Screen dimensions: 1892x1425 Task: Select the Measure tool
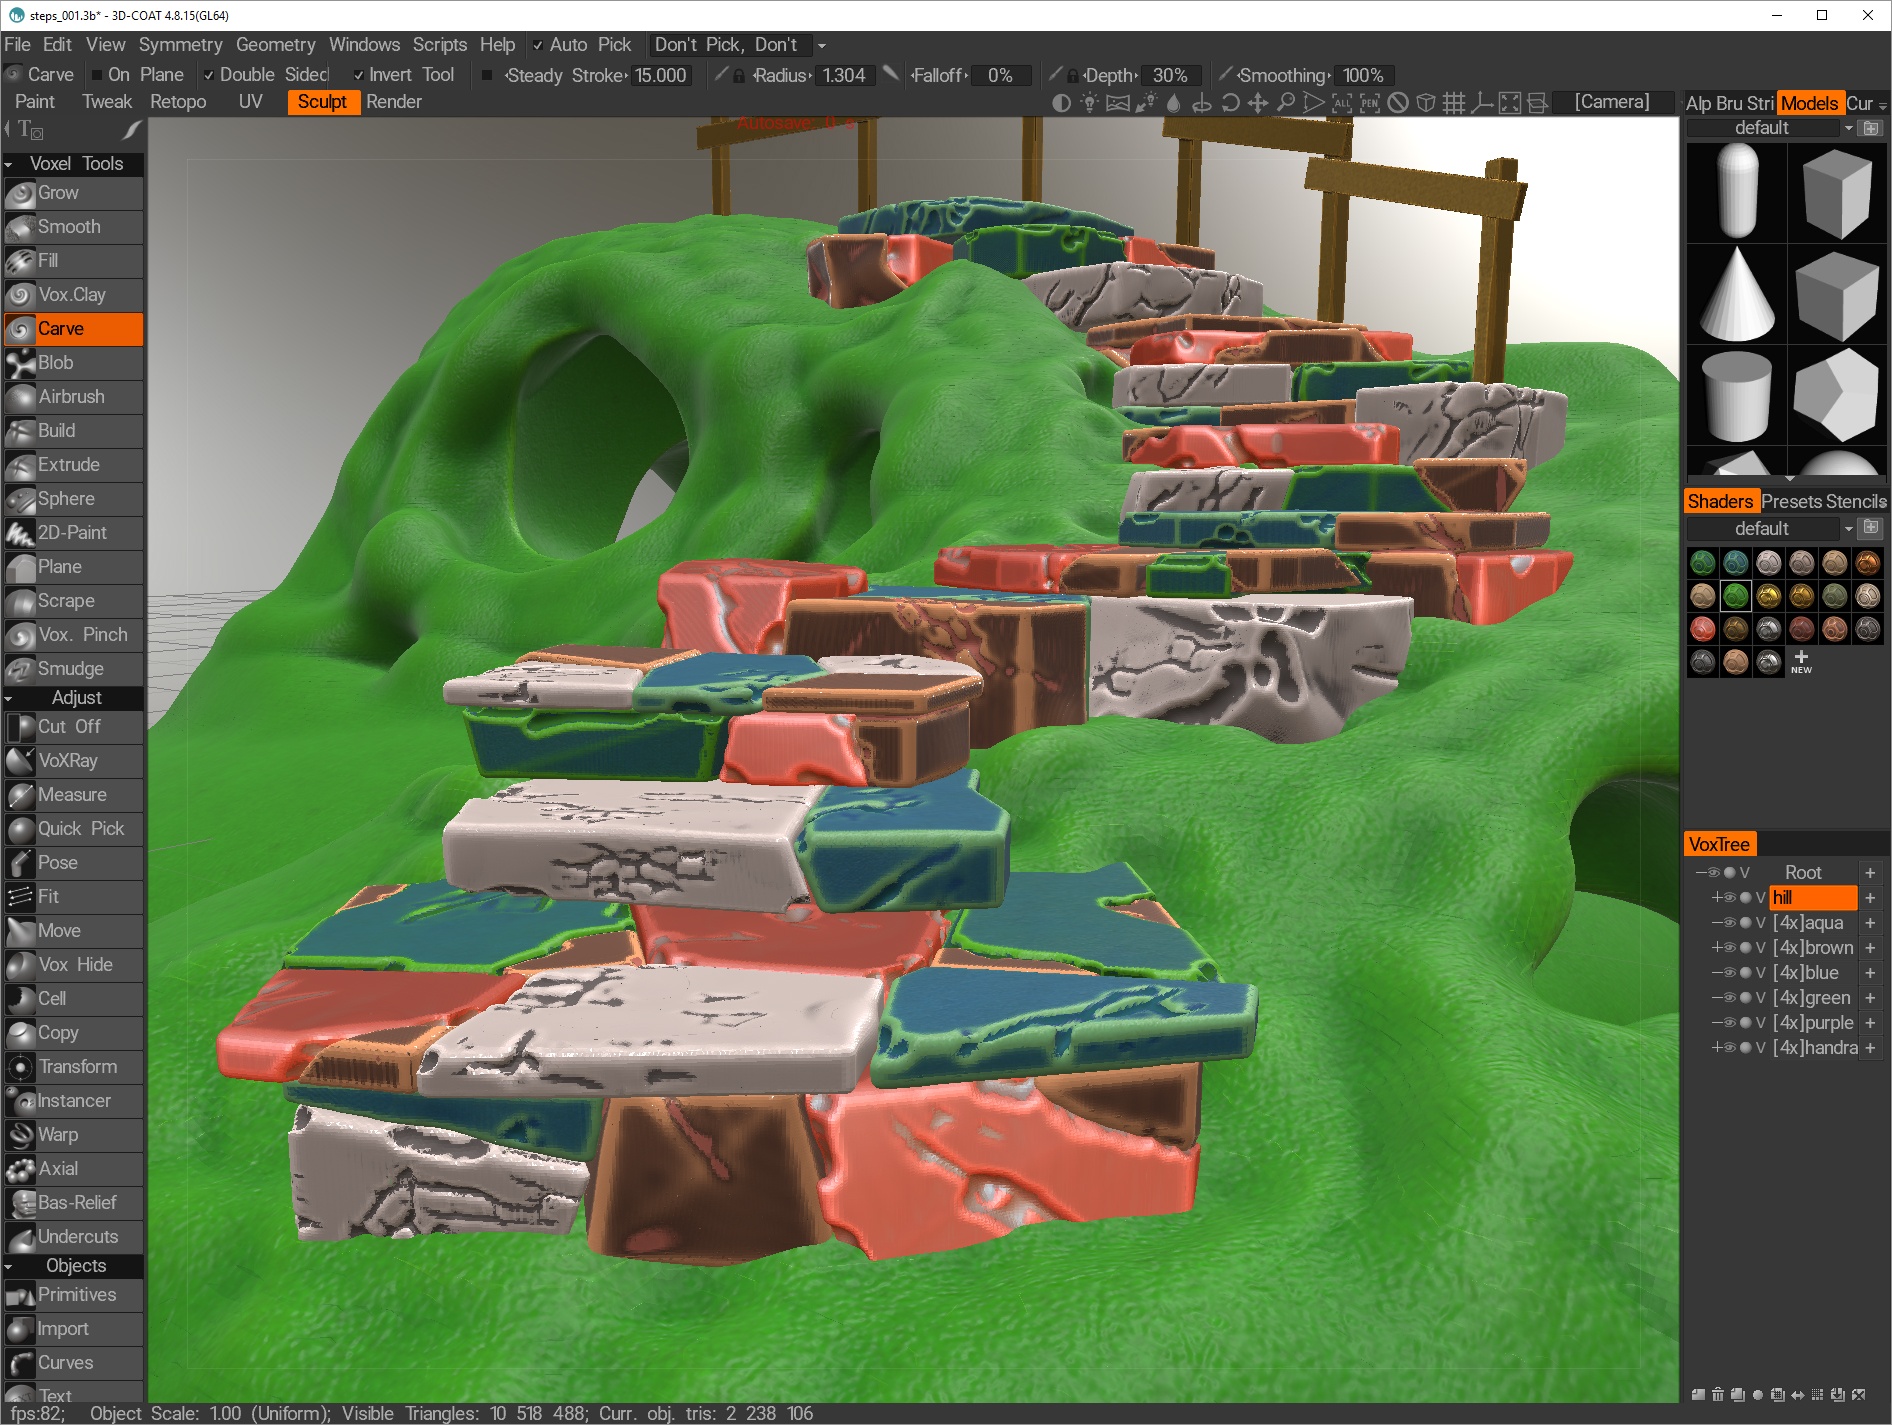click(73, 795)
